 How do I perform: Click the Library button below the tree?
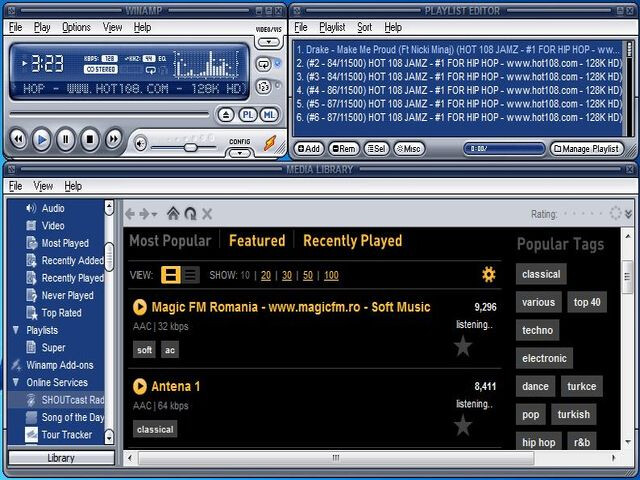pos(61,458)
